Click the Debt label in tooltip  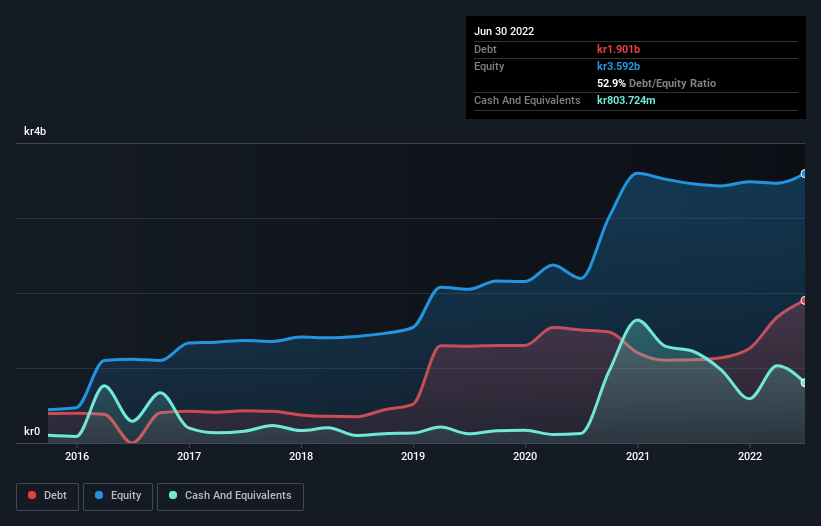(x=485, y=49)
